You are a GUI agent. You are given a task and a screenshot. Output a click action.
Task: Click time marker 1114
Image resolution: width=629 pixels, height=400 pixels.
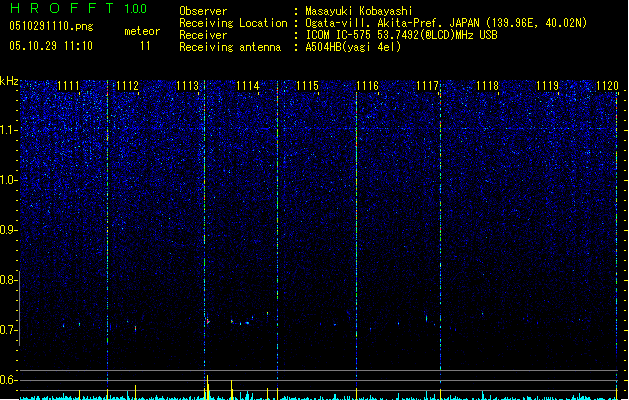pyautogui.click(x=248, y=85)
